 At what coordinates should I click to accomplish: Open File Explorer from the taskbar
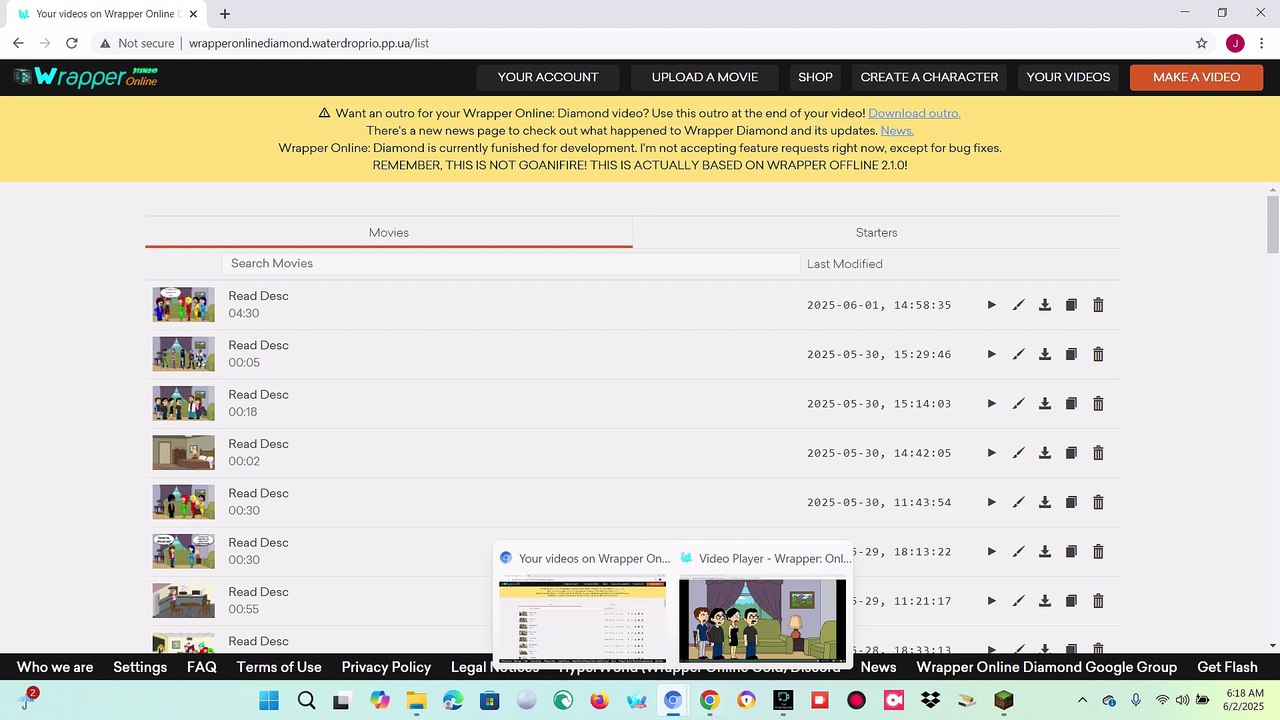(416, 700)
